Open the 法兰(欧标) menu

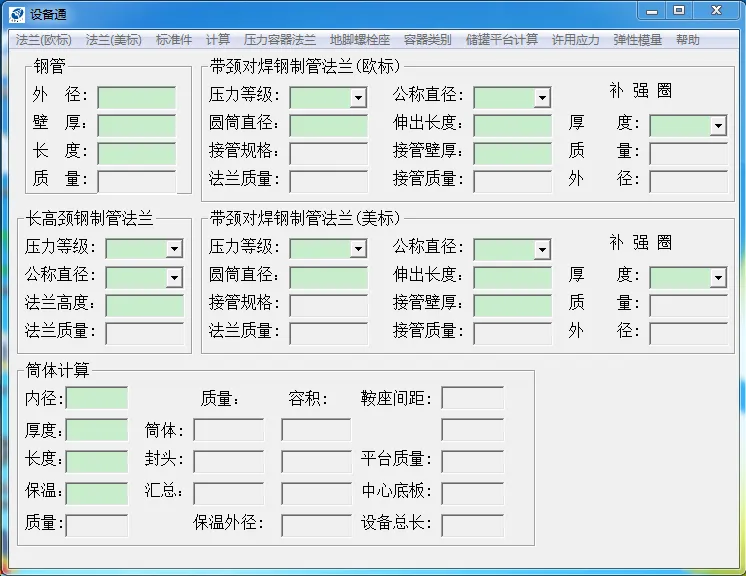[x=43, y=40]
